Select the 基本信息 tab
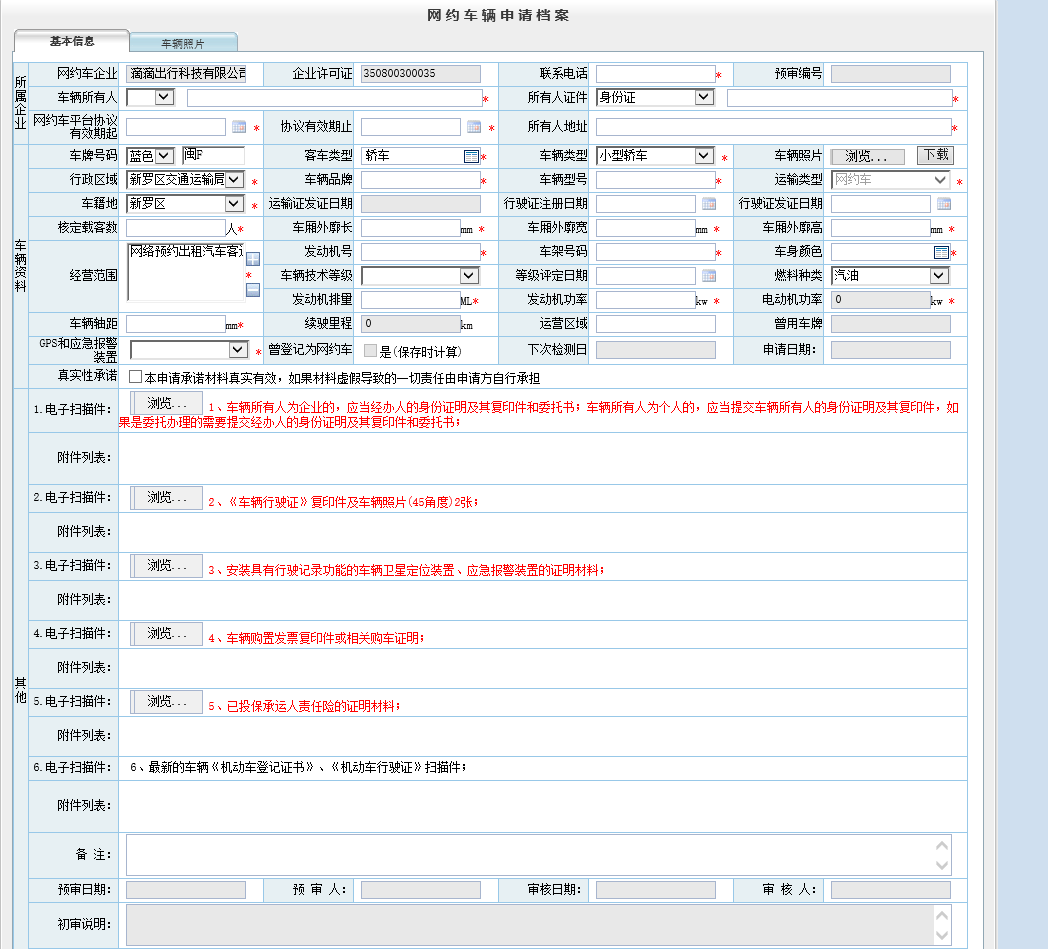Screen dimensions: 1048x949 pos(72,42)
